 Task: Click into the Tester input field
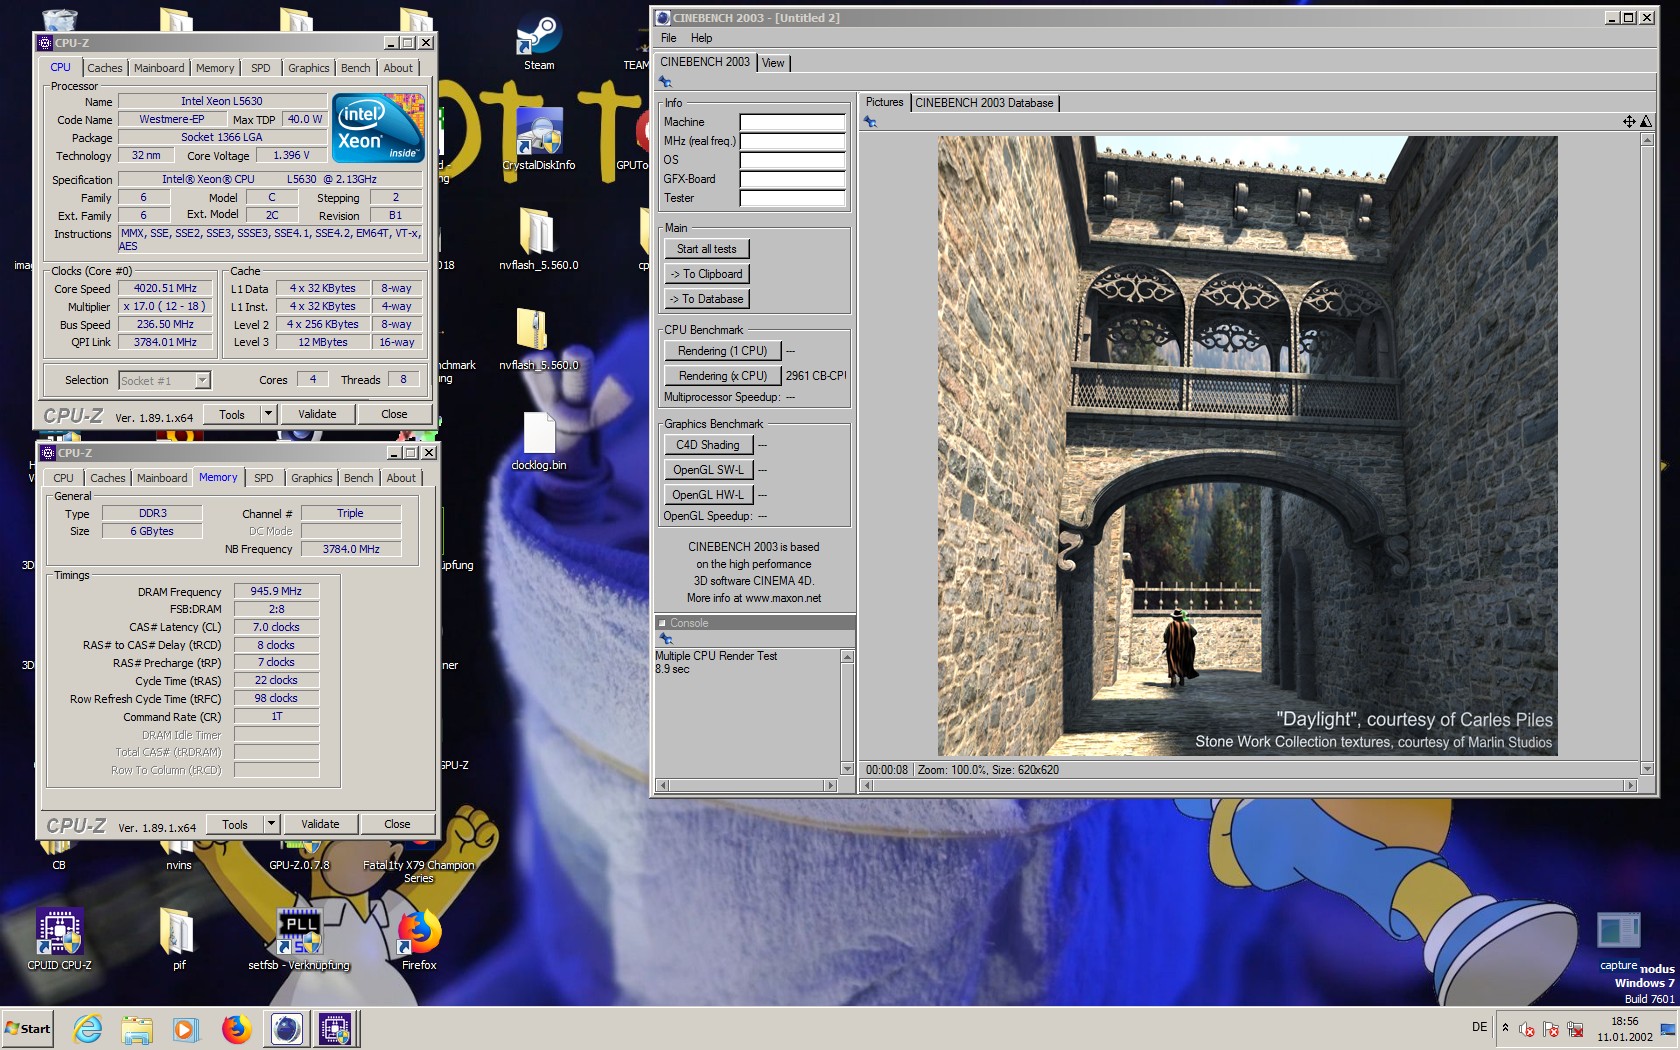tap(792, 198)
